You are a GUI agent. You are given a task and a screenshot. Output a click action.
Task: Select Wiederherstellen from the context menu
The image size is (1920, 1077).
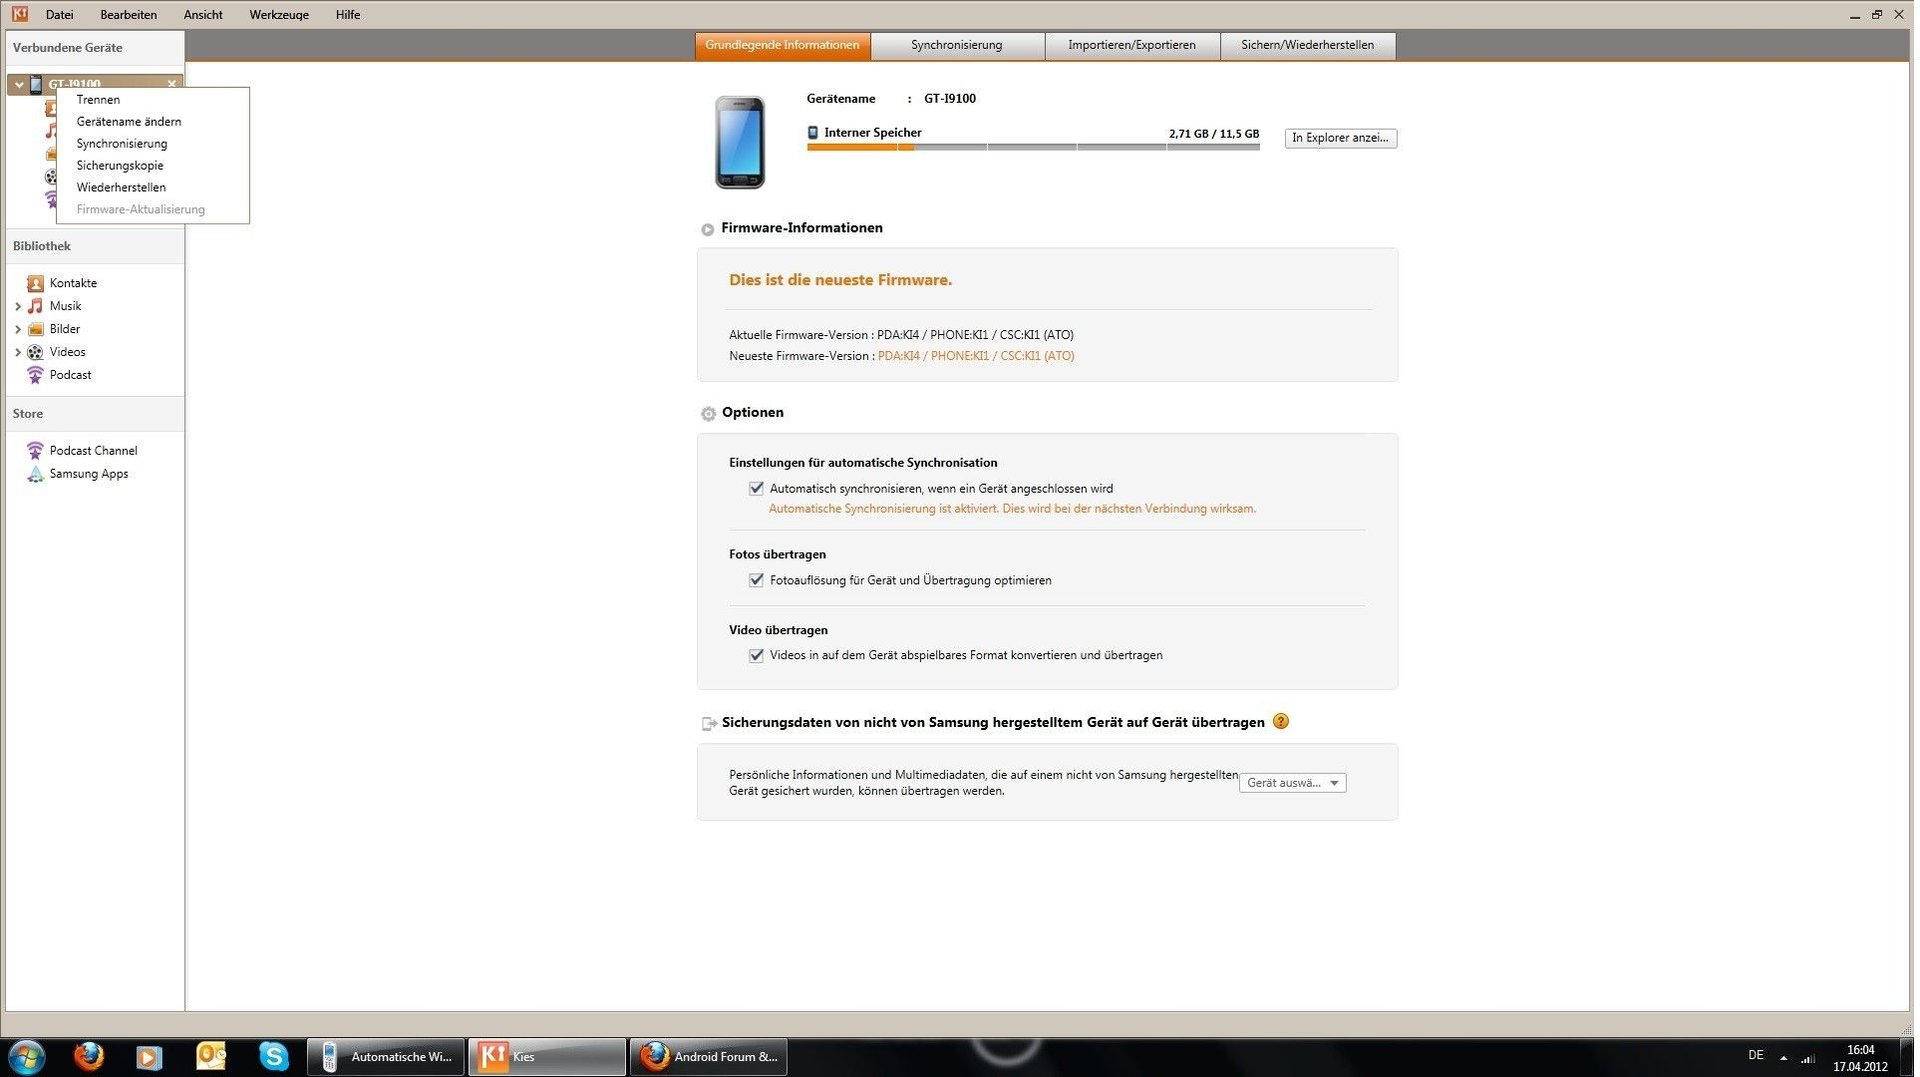[x=121, y=188]
